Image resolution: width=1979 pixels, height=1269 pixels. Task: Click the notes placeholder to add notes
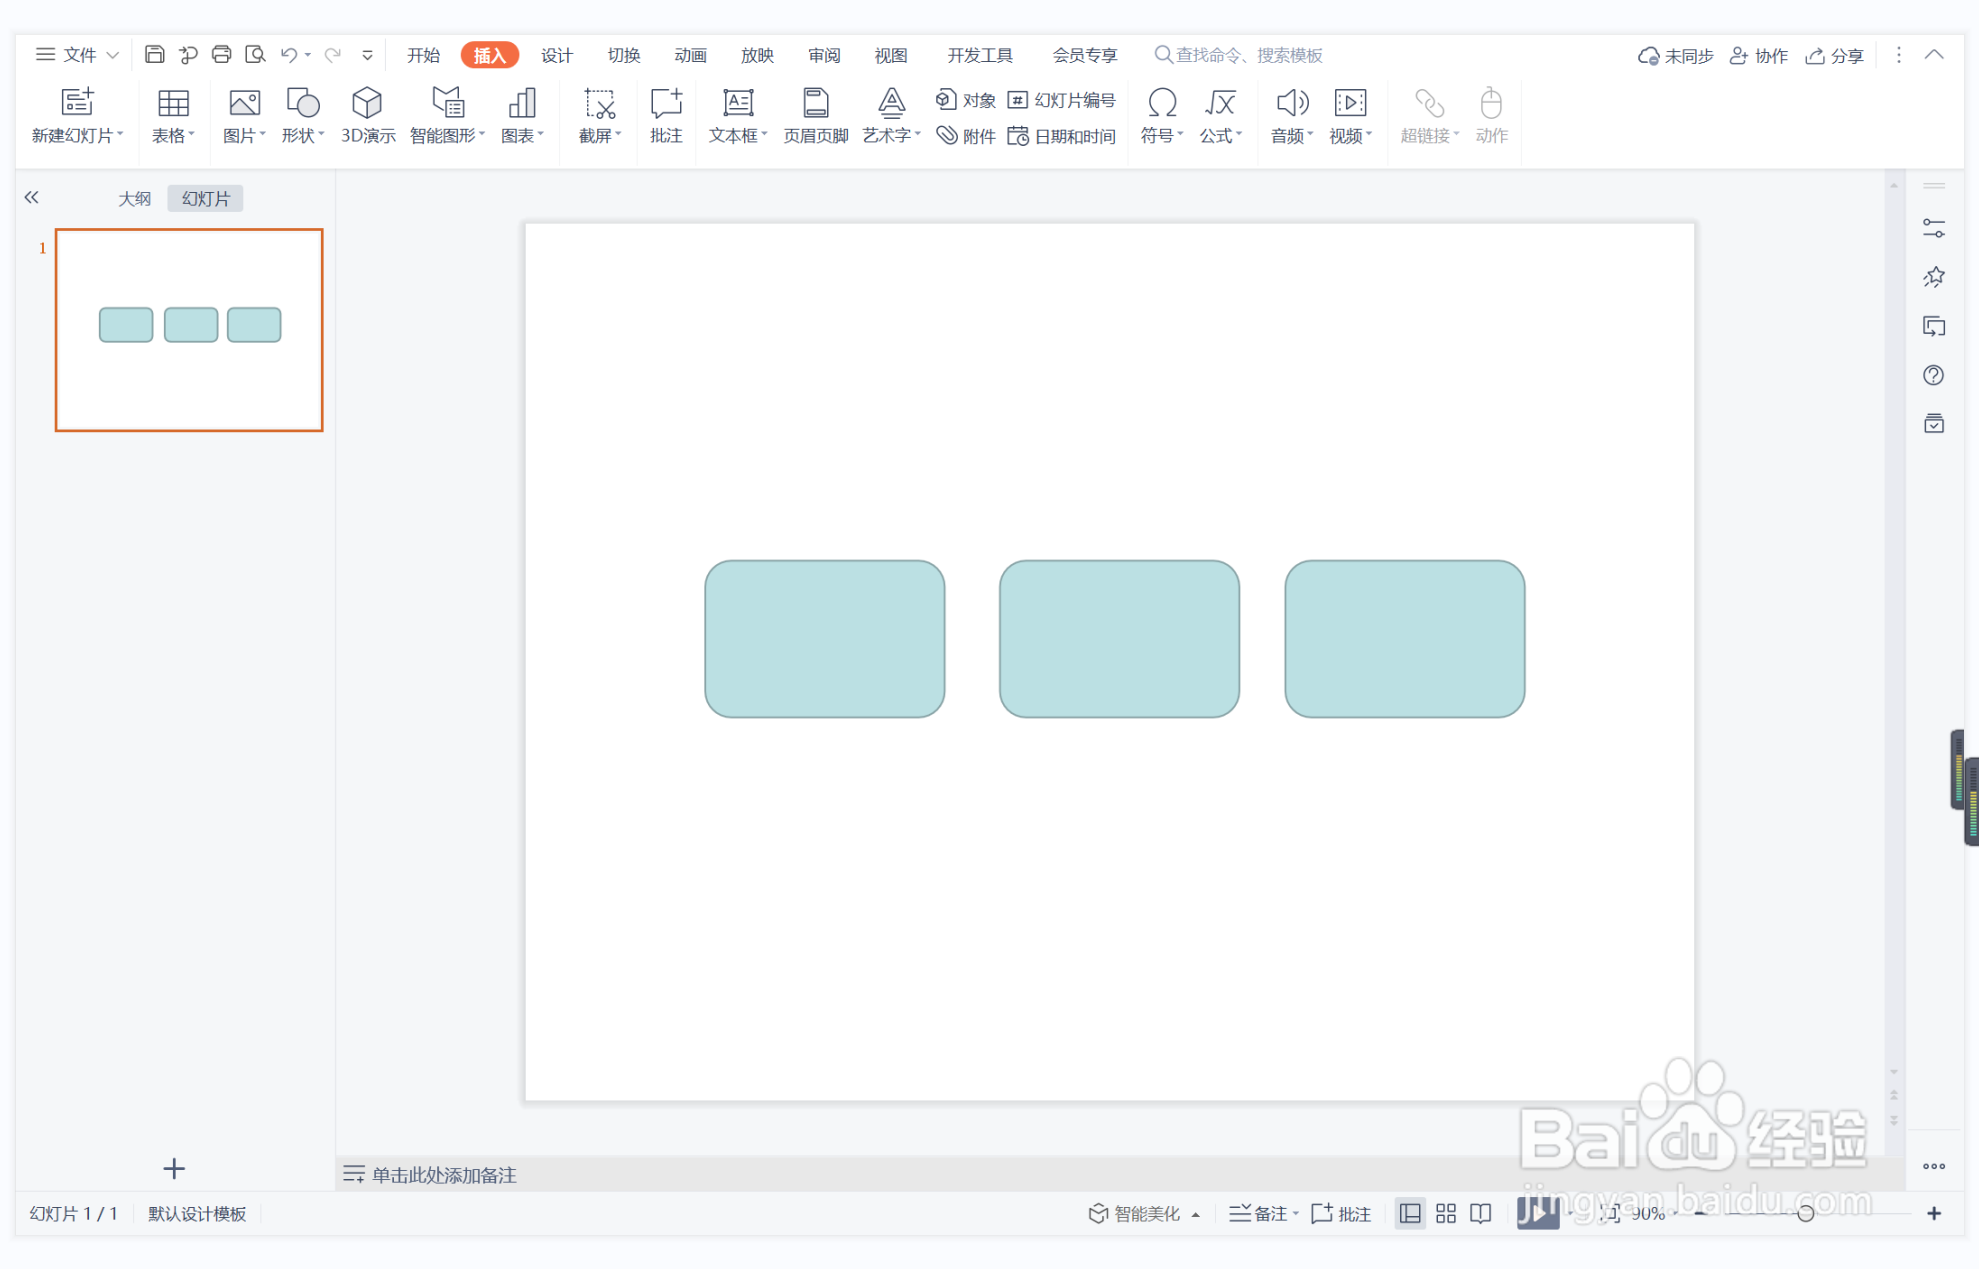[443, 1175]
